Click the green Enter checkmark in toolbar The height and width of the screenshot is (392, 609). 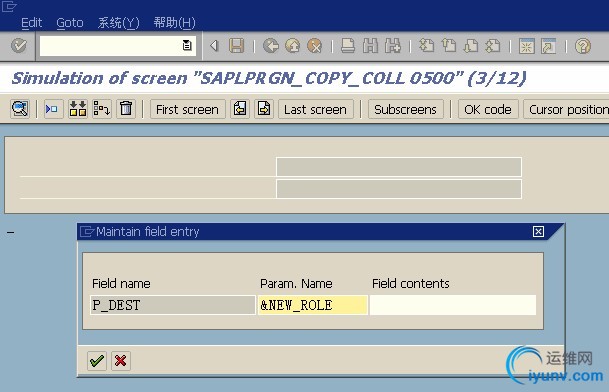coord(19,46)
